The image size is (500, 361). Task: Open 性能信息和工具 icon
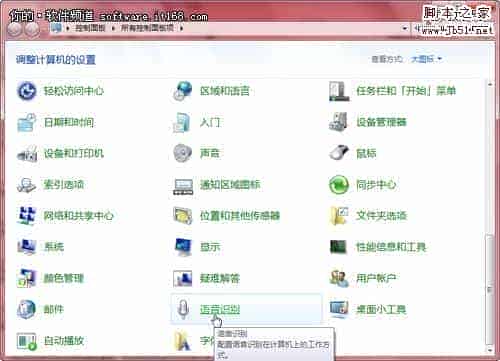pos(338,247)
